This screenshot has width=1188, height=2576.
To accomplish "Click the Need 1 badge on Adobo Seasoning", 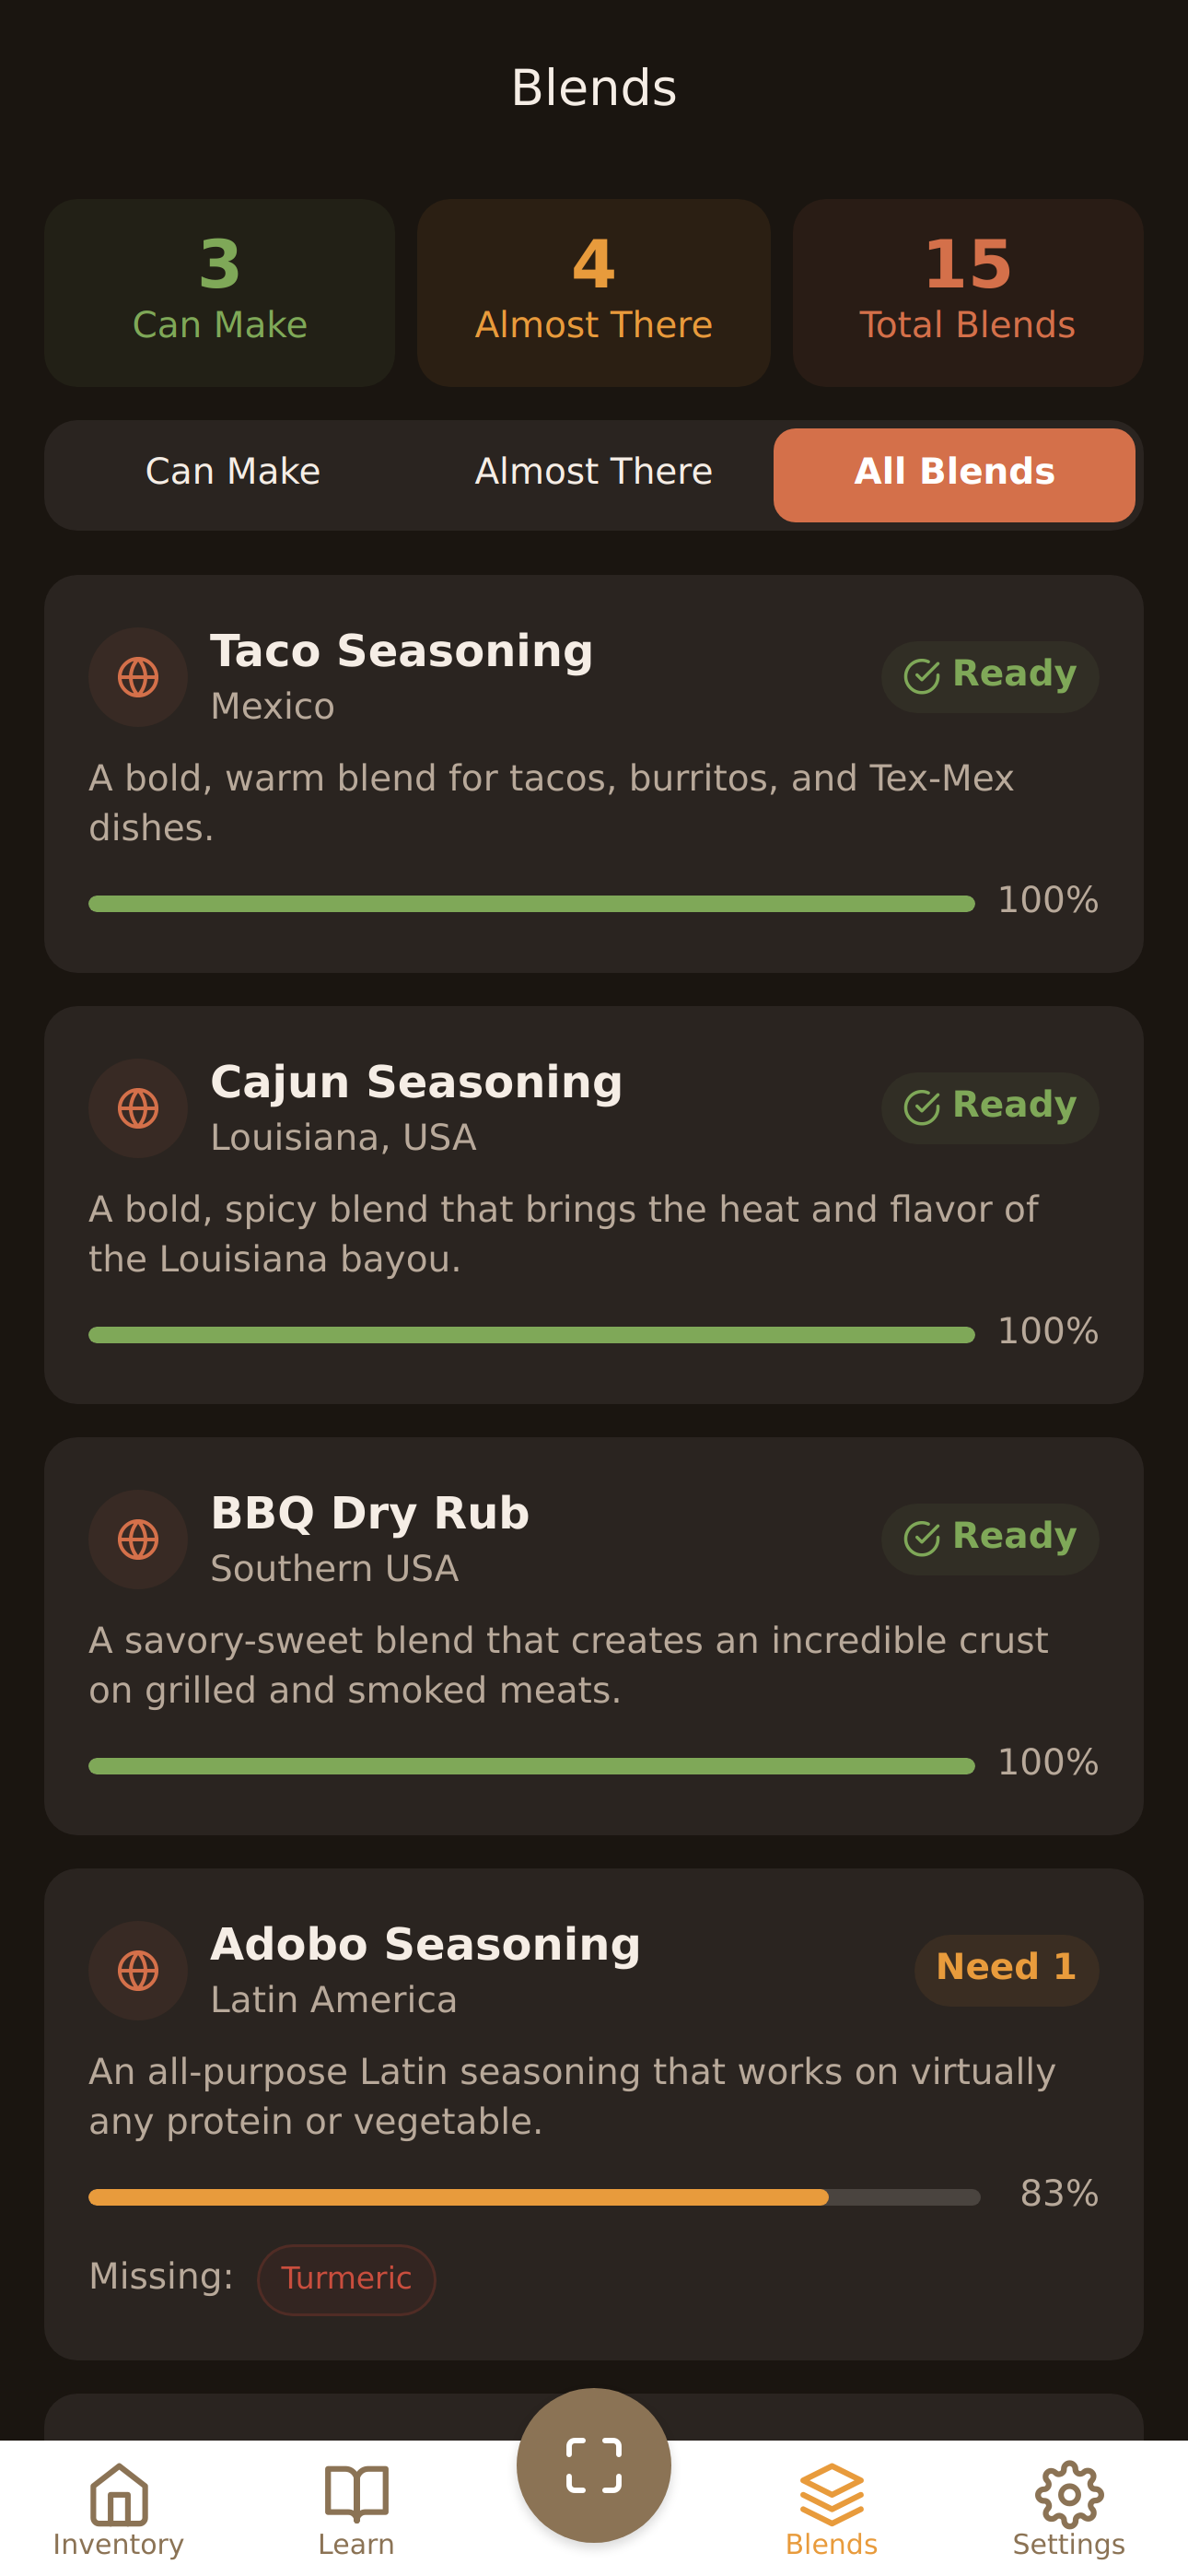I will pyautogui.click(x=1005, y=1966).
